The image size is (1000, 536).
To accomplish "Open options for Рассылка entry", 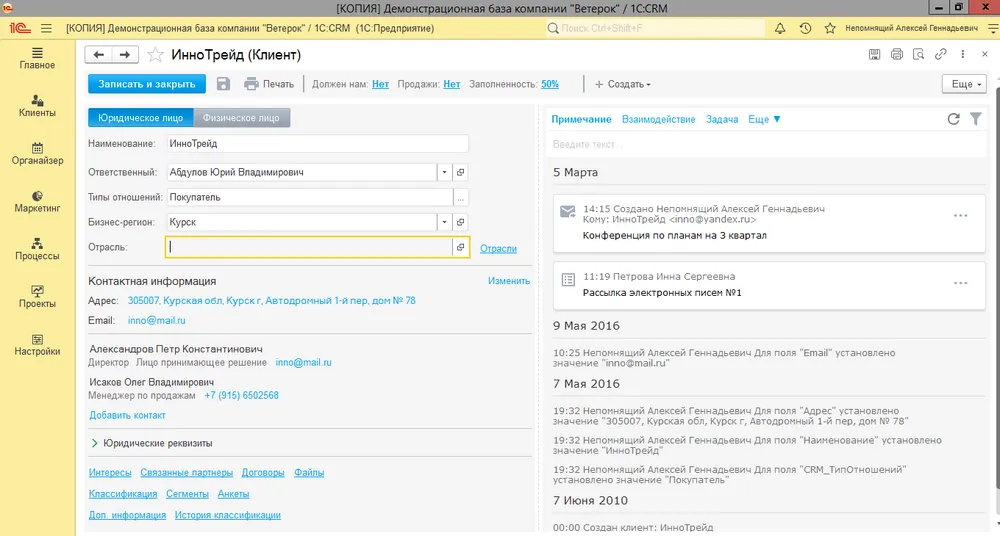I will coord(960,283).
